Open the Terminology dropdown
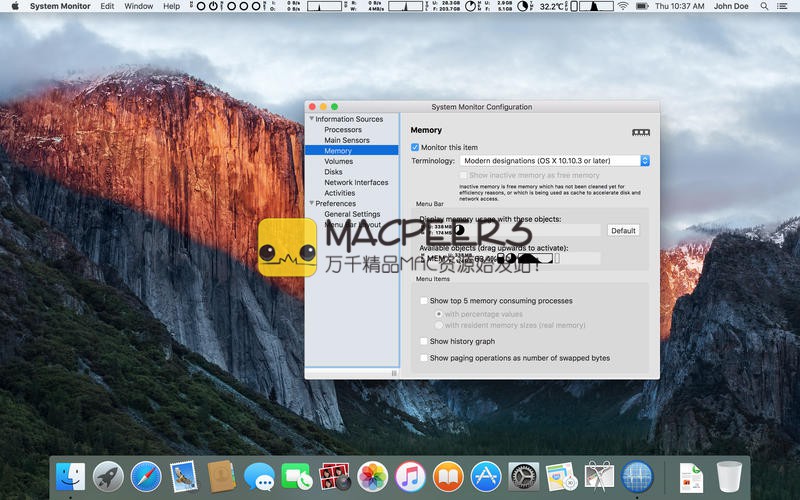The width and height of the screenshot is (800, 500). [x=555, y=161]
